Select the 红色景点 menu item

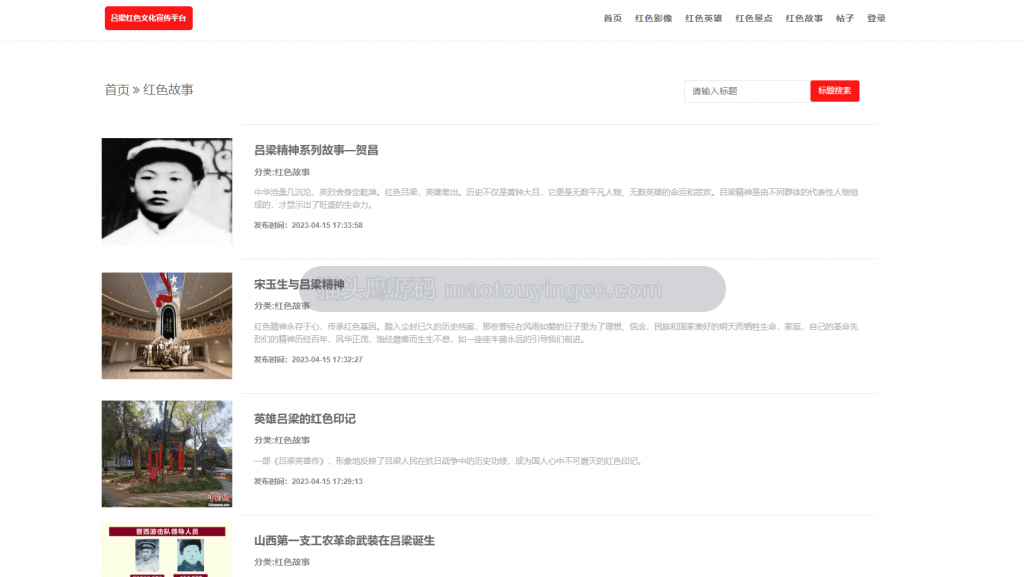coord(754,18)
